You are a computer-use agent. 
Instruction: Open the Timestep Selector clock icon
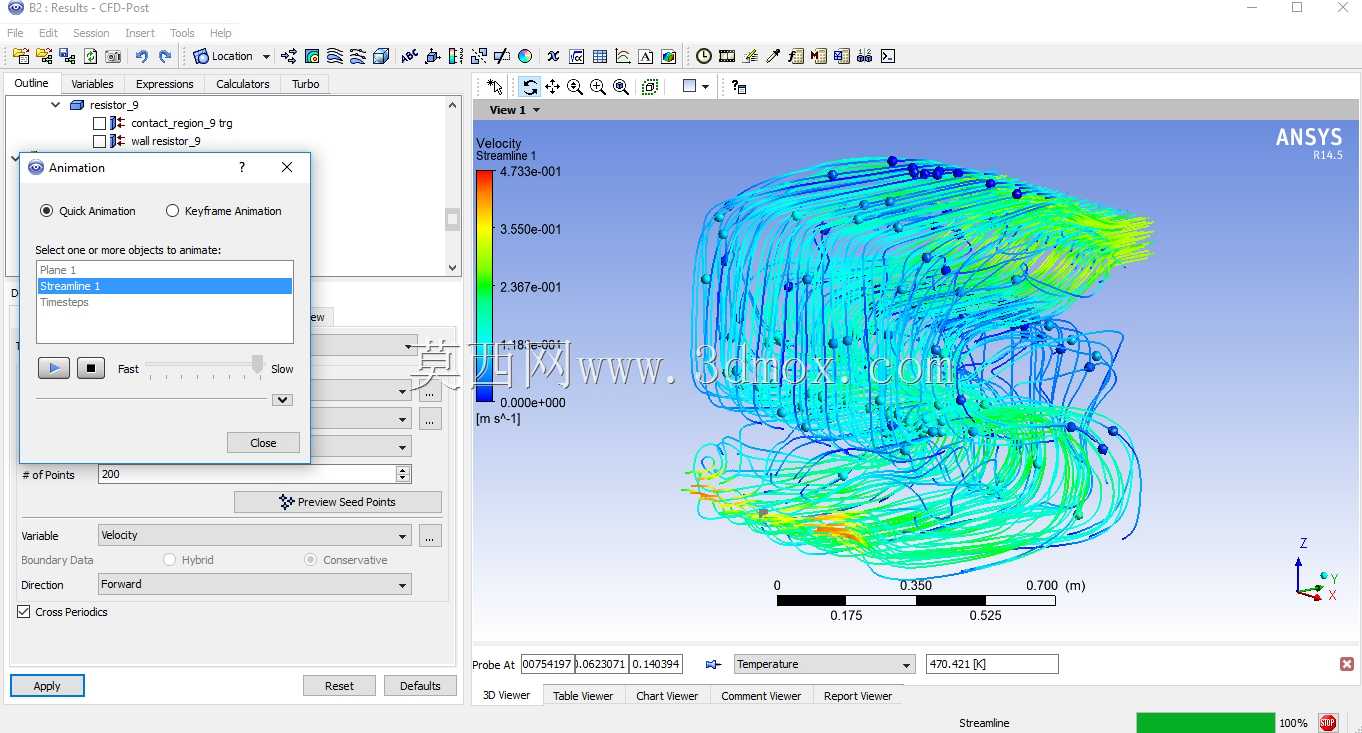pyautogui.click(x=704, y=56)
